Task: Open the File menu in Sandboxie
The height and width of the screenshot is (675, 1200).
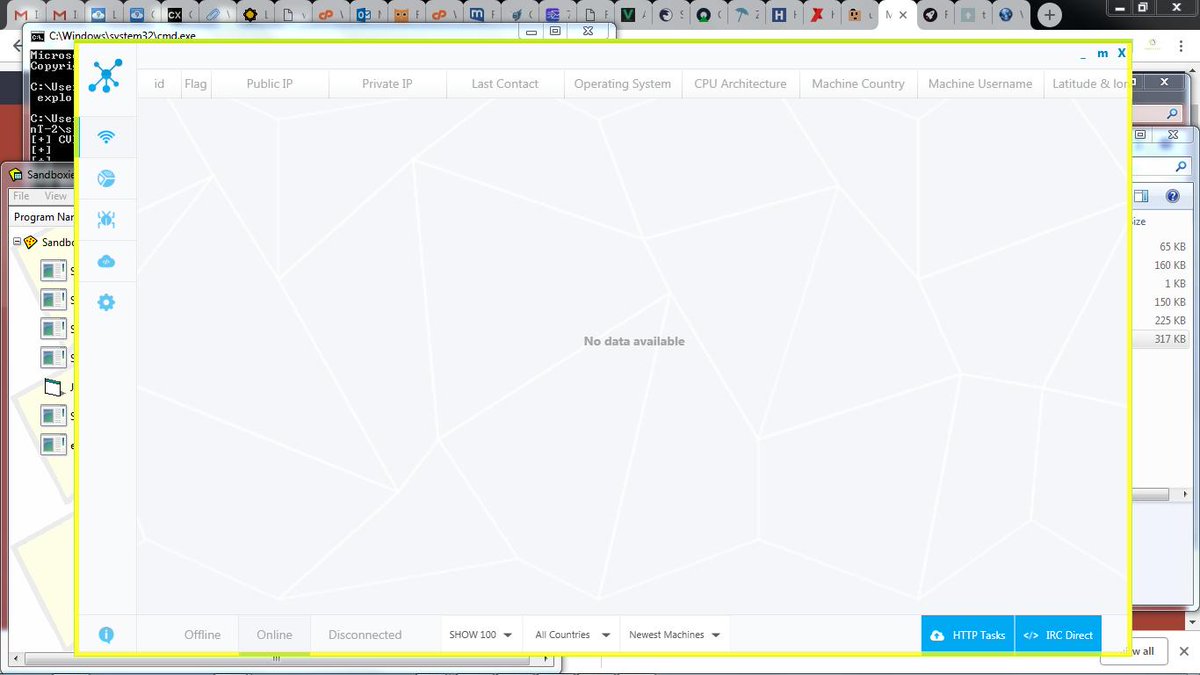Action: (x=21, y=196)
